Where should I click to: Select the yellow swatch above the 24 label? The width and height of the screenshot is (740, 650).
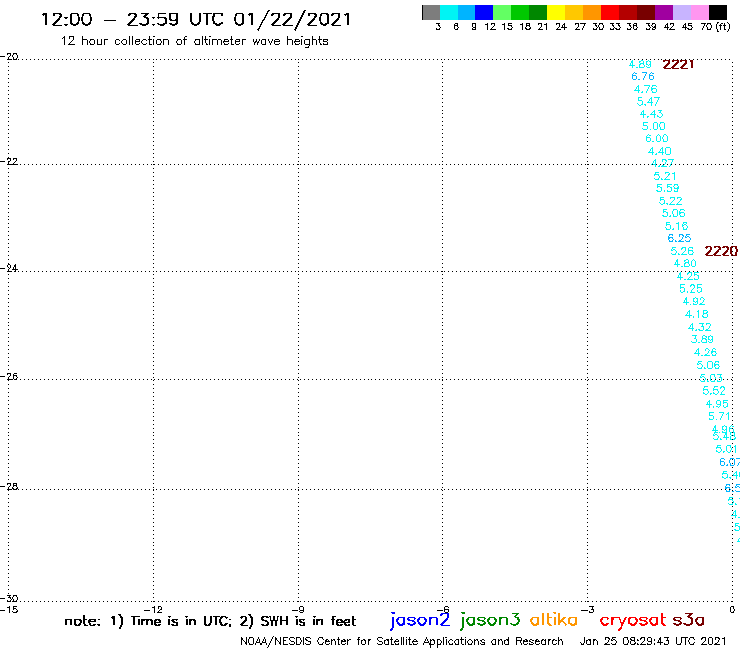(556, 12)
